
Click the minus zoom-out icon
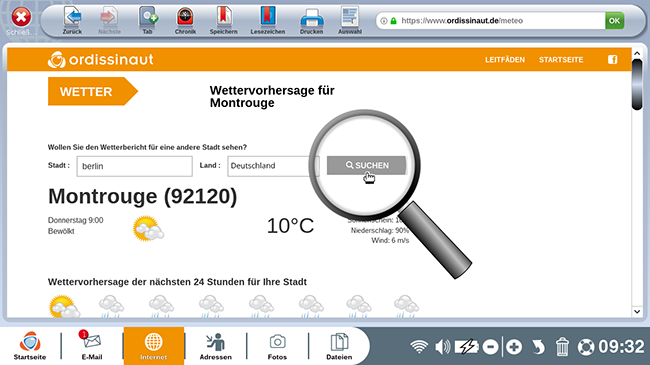click(x=490, y=347)
